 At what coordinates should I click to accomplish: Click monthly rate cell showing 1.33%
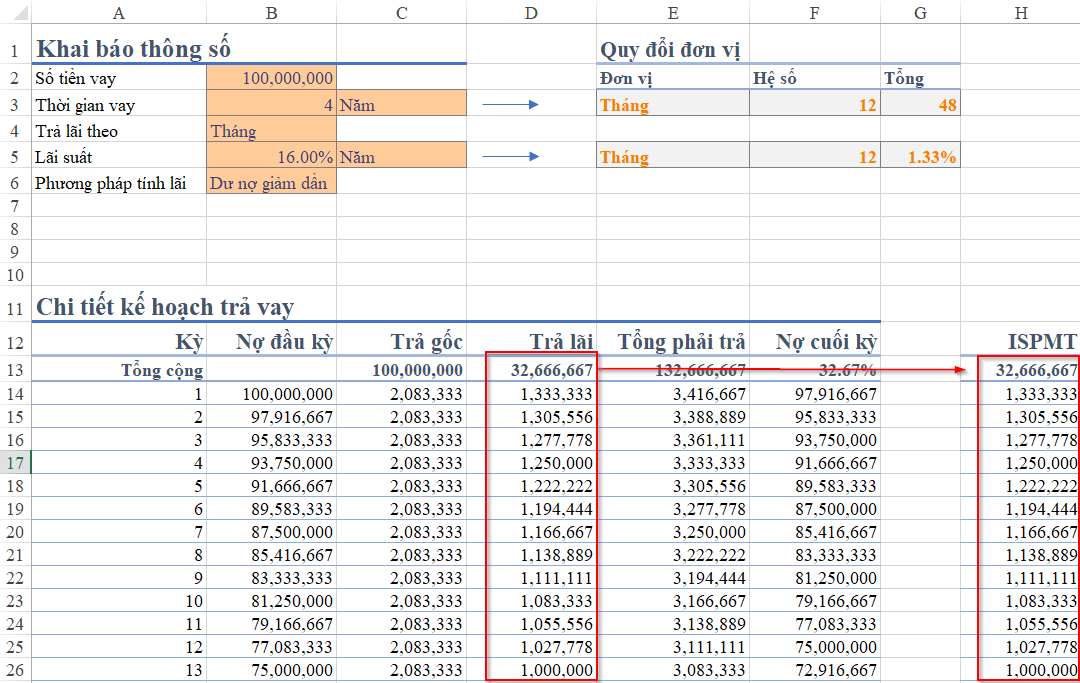920,156
